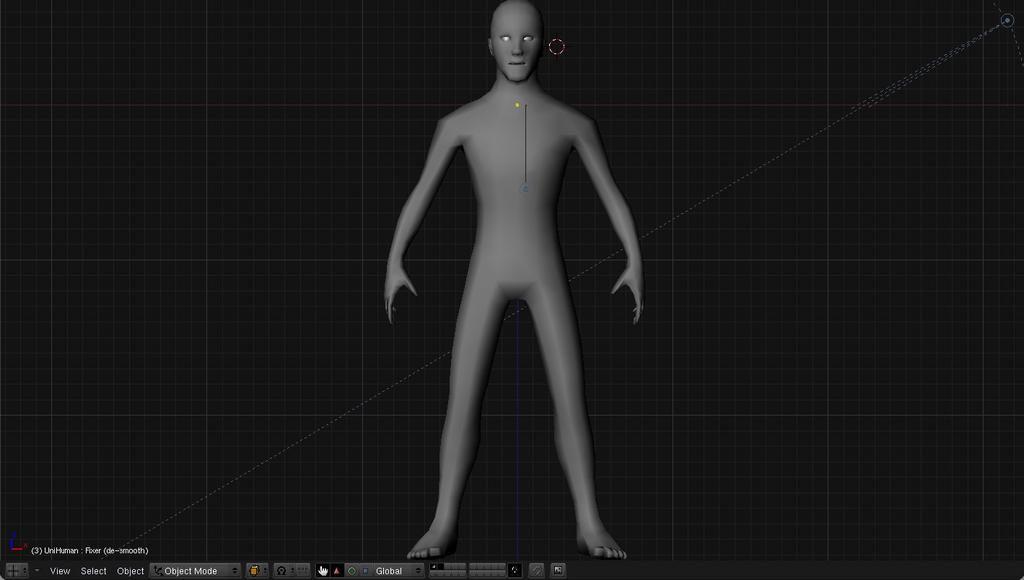Toggle the snap during transform icon

coord(536,571)
